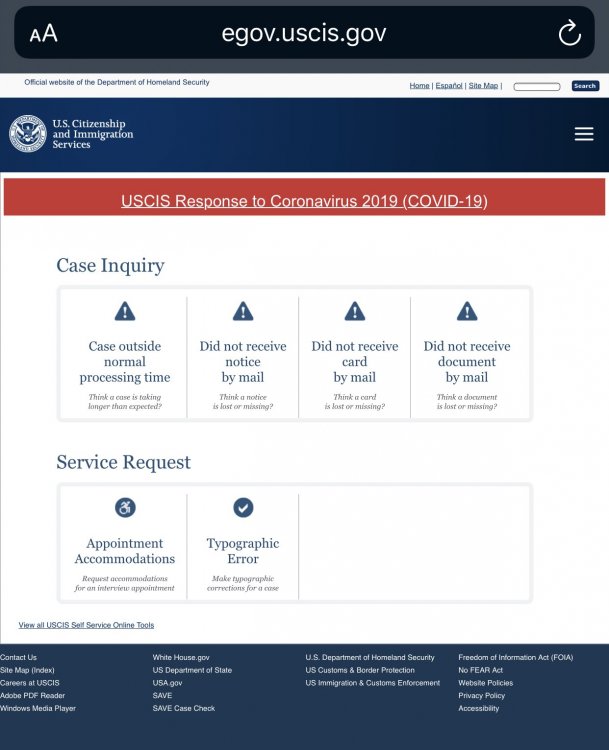Open Accessibility footer link
This screenshot has height=750, width=609.
click(x=478, y=708)
